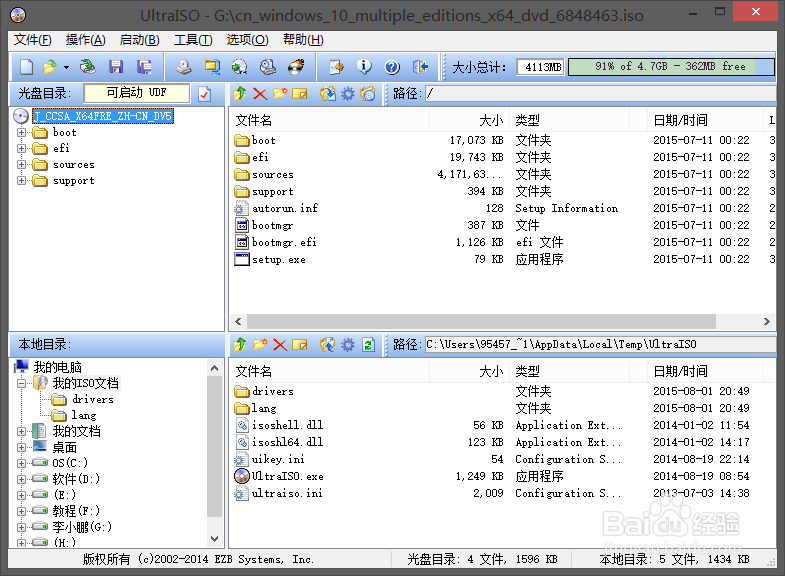Expand the sources folder in disc tree
The image size is (785, 576).
tap(21, 165)
